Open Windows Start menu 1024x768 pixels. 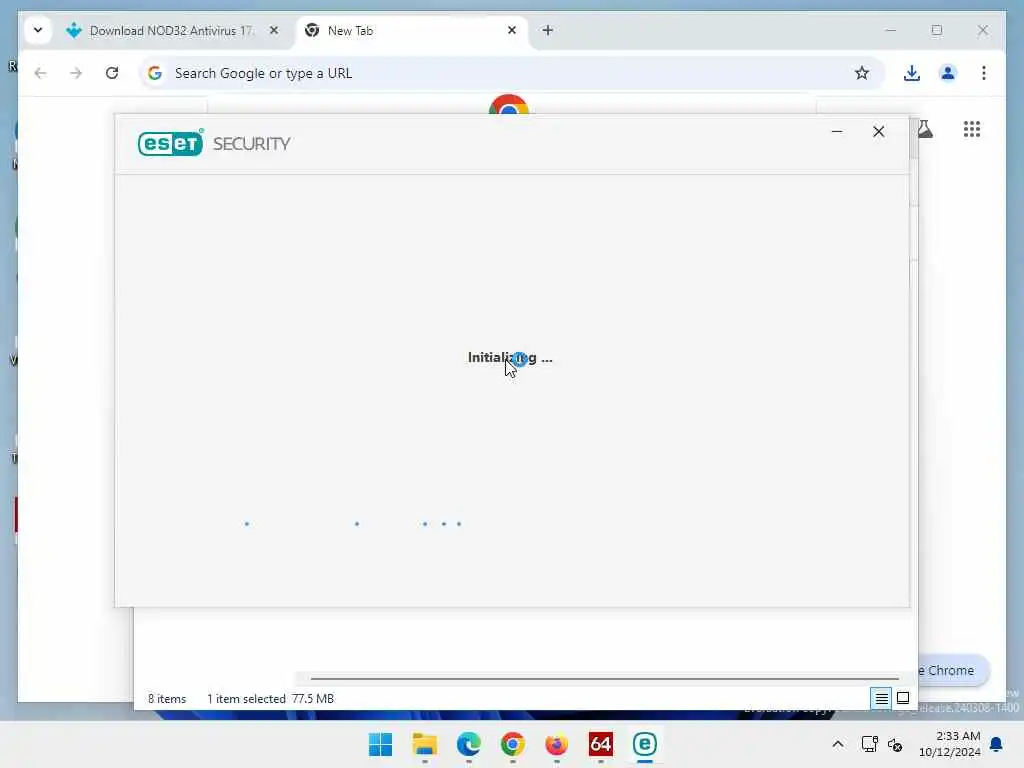[x=381, y=744]
